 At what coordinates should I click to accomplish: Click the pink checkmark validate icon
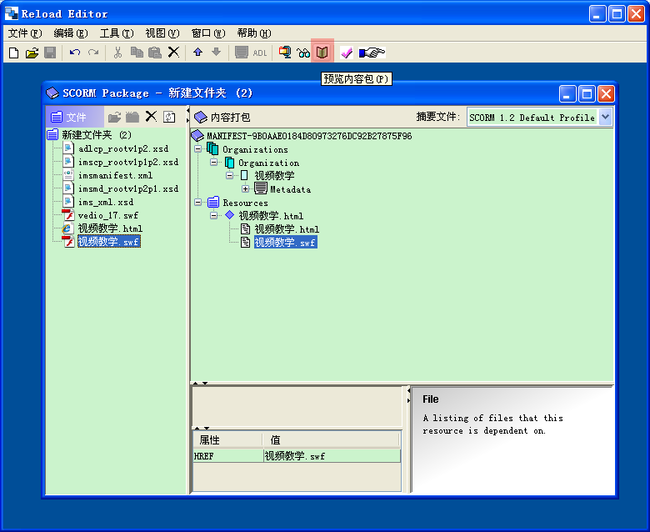(347, 53)
